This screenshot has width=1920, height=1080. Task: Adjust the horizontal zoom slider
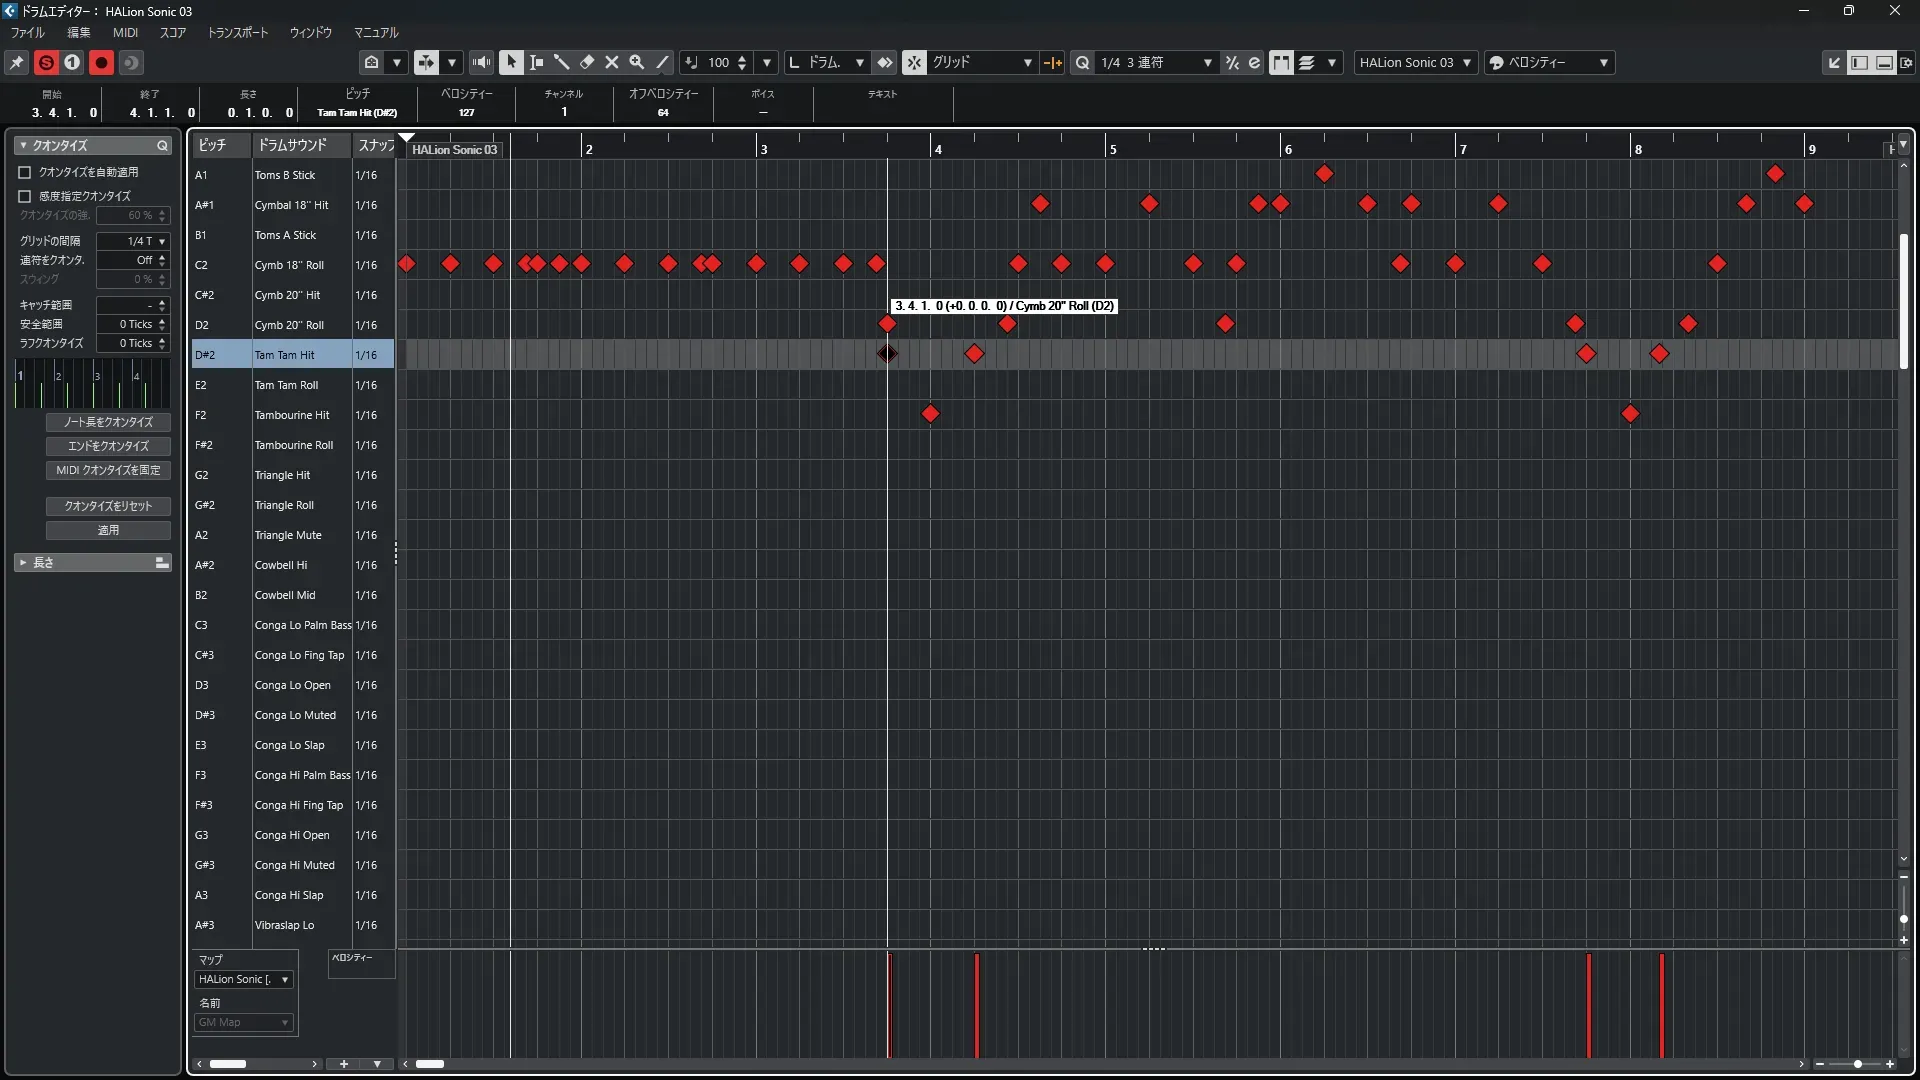(x=1857, y=1064)
